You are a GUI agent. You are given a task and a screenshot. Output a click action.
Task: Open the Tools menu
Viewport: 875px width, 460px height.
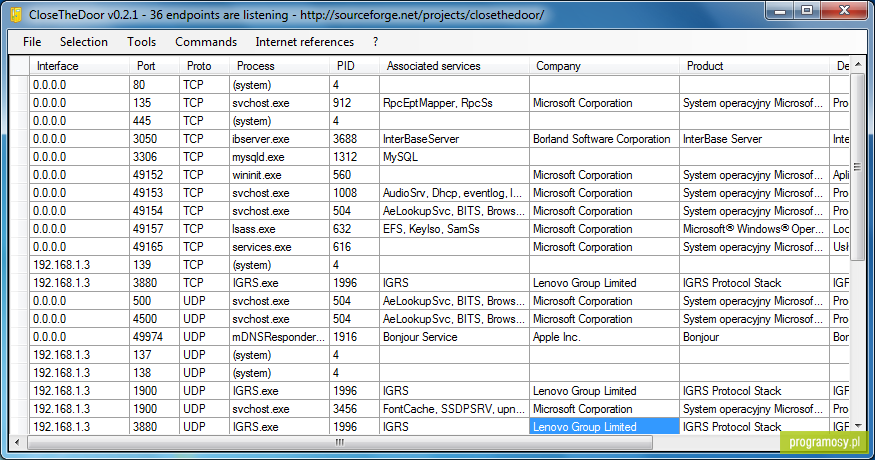click(x=141, y=42)
